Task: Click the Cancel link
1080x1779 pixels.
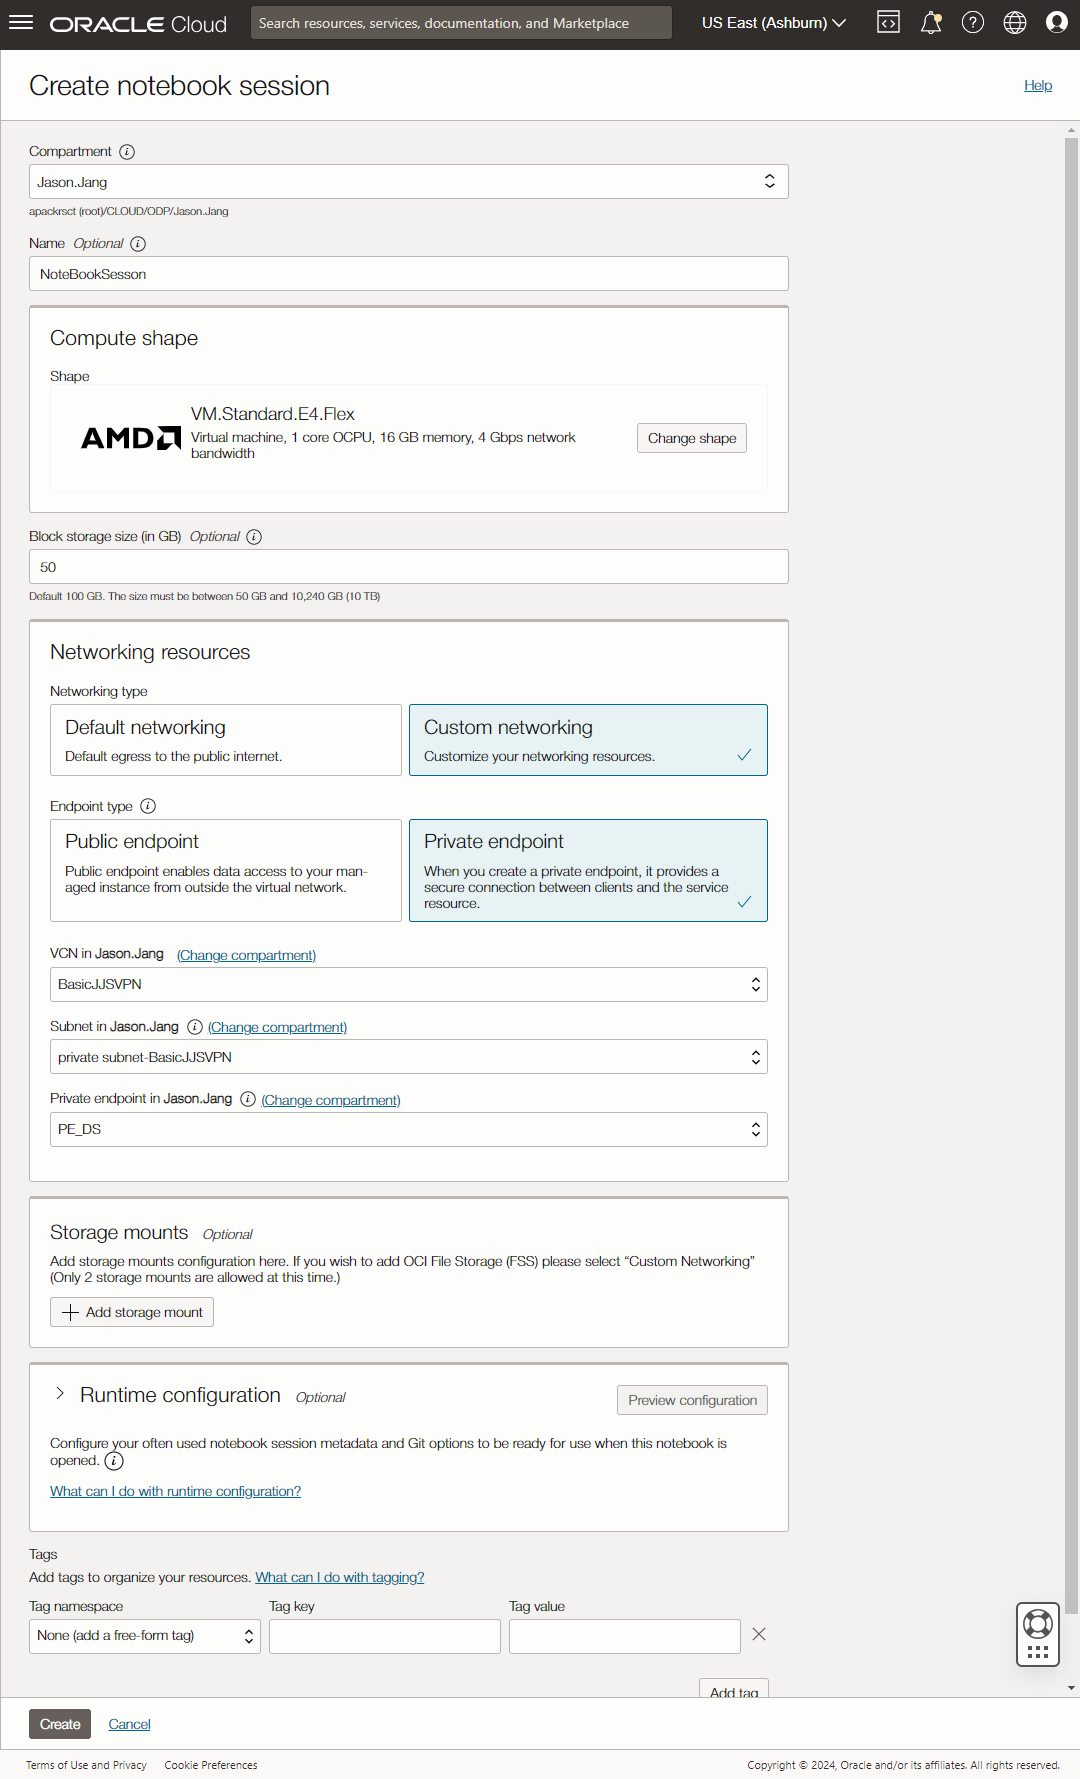Action: [x=129, y=1724]
